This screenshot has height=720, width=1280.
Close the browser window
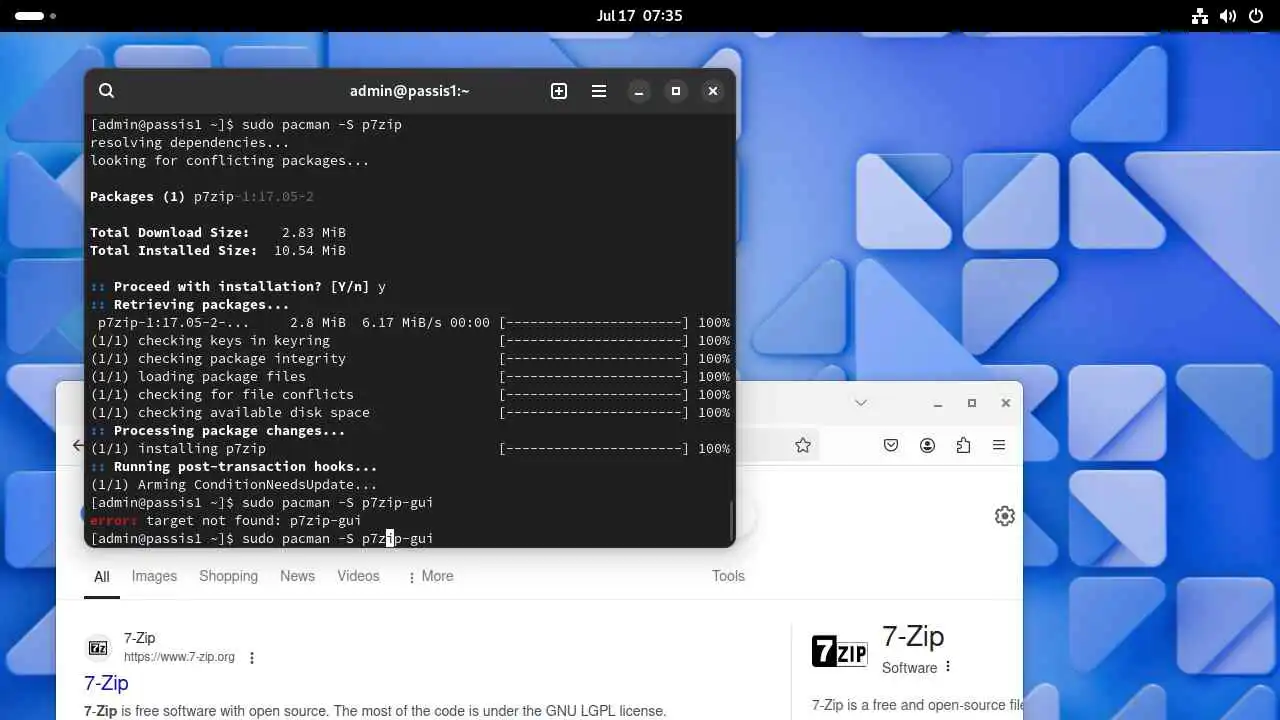pyautogui.click(x=1006, y=403)
